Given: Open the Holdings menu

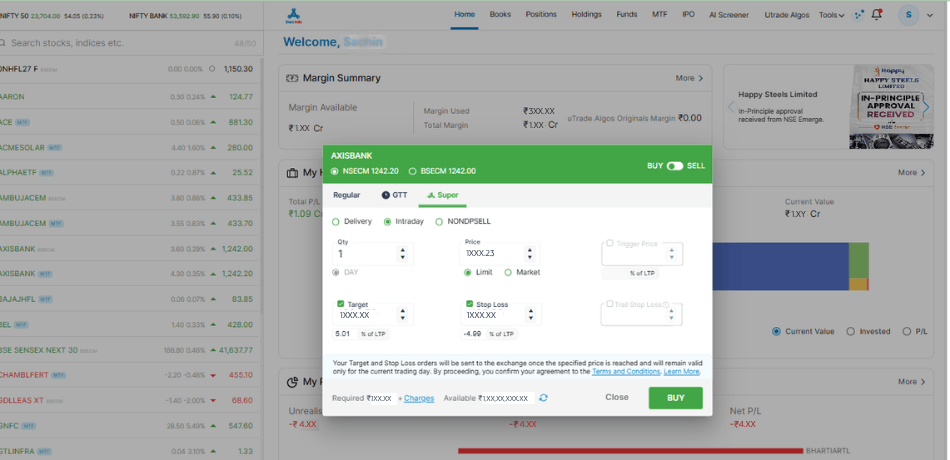Looking at the screenshot, I should tap(586, 15).
